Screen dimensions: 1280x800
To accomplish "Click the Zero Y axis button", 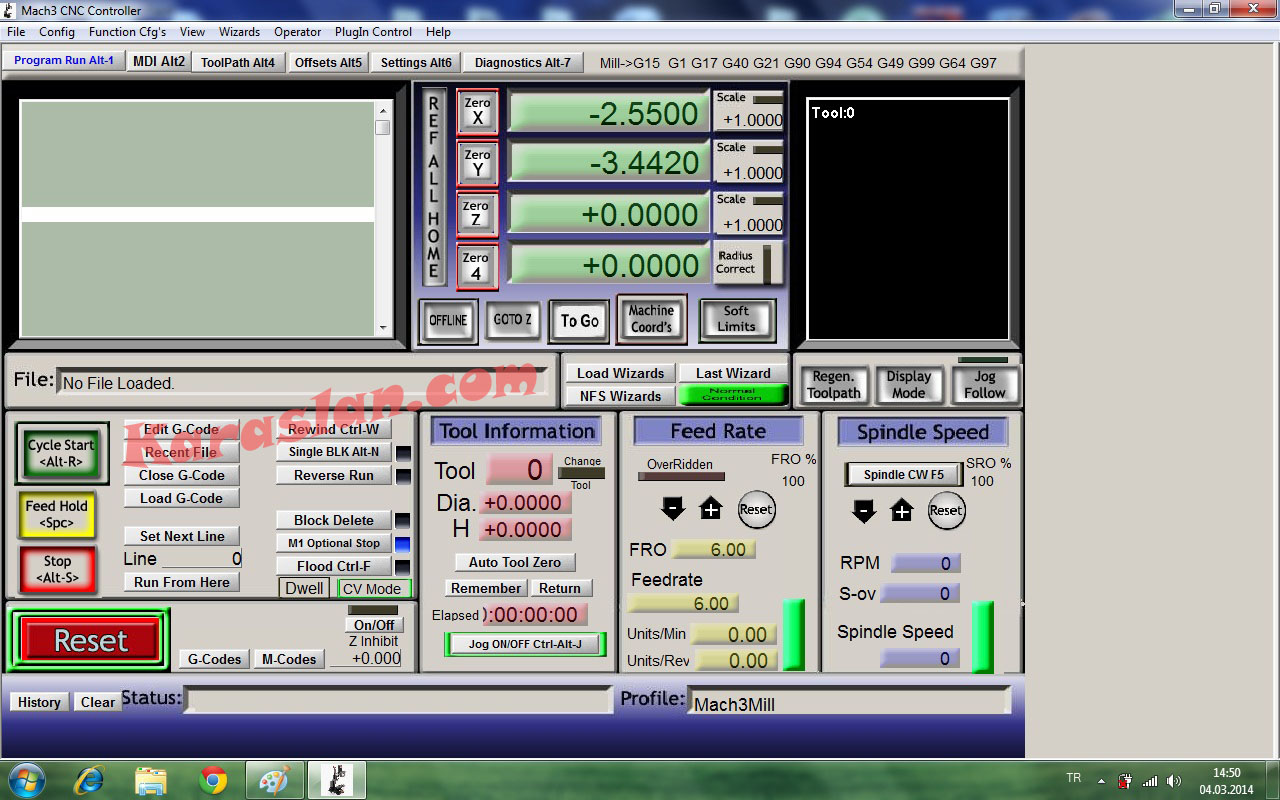I will pyautogui.click(x=477, y=163).
